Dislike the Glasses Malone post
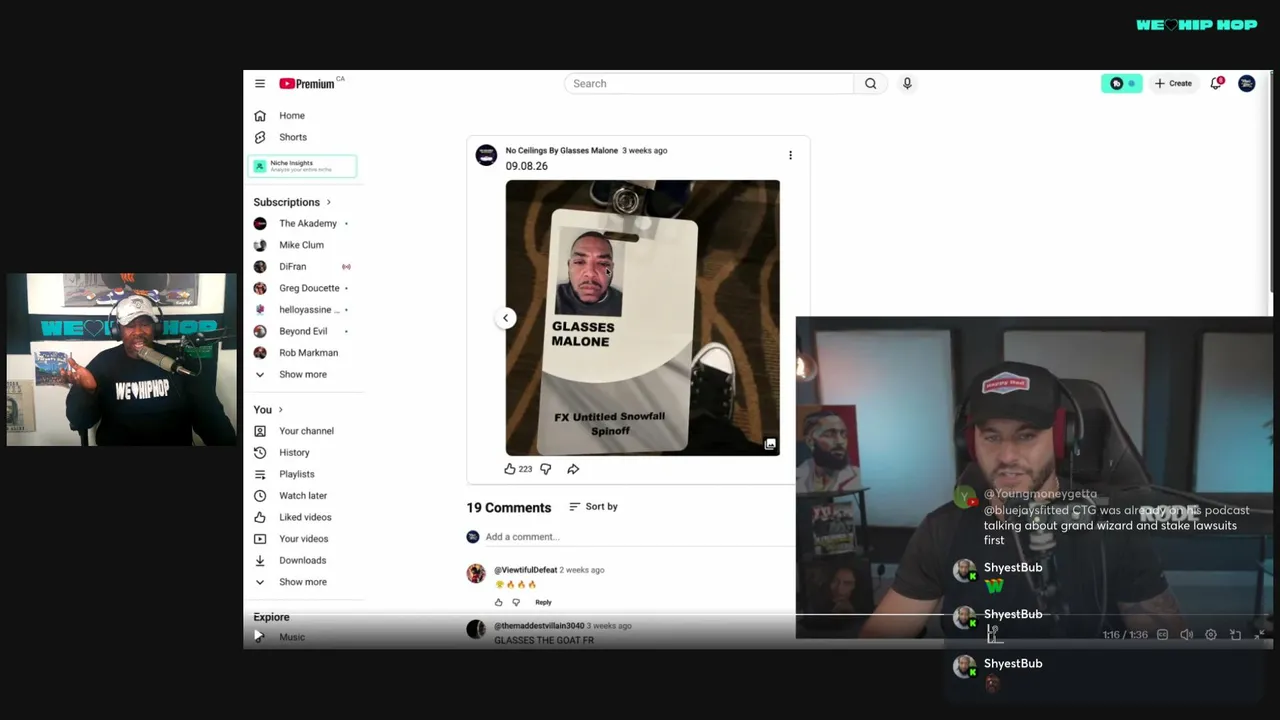Image resolution: width=1280 pixels, height=720 pixels. (545, 469)
